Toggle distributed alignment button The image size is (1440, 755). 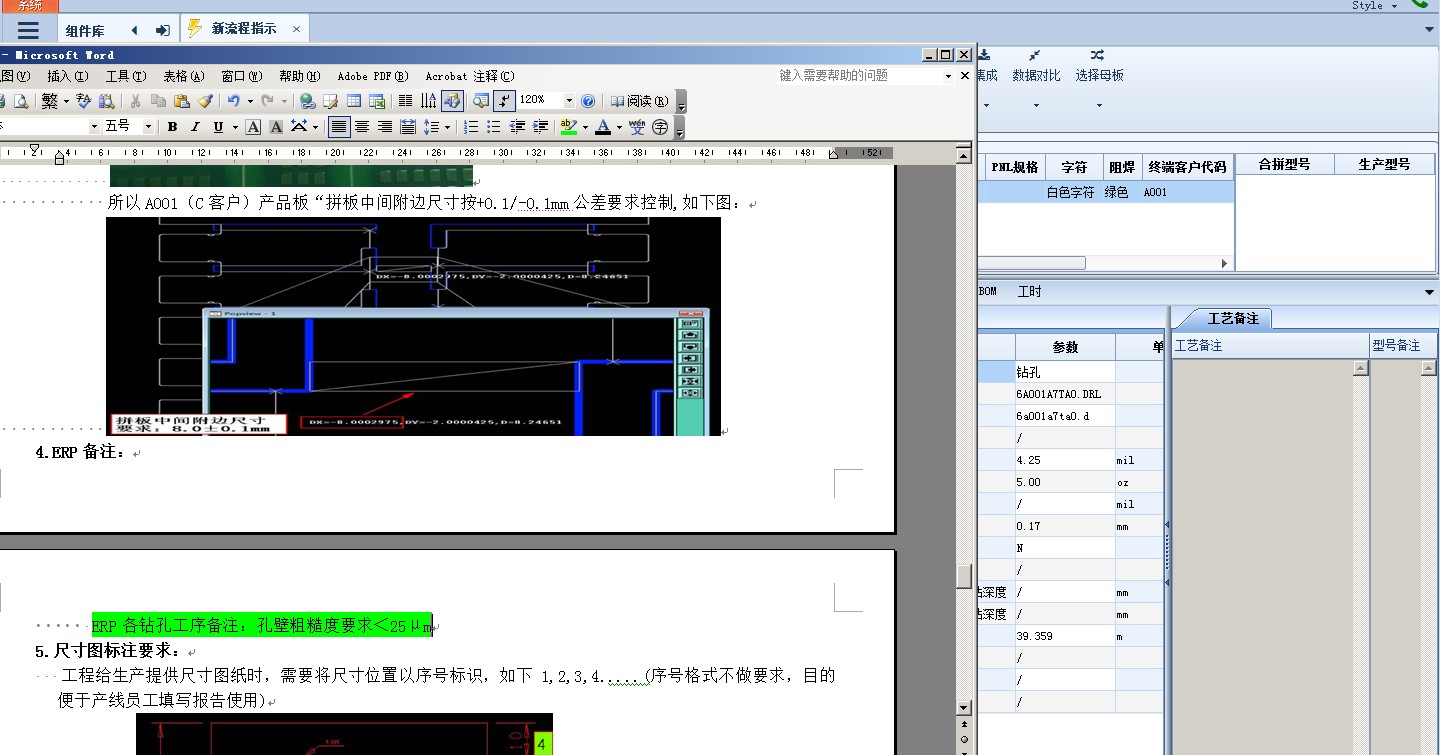407,127
